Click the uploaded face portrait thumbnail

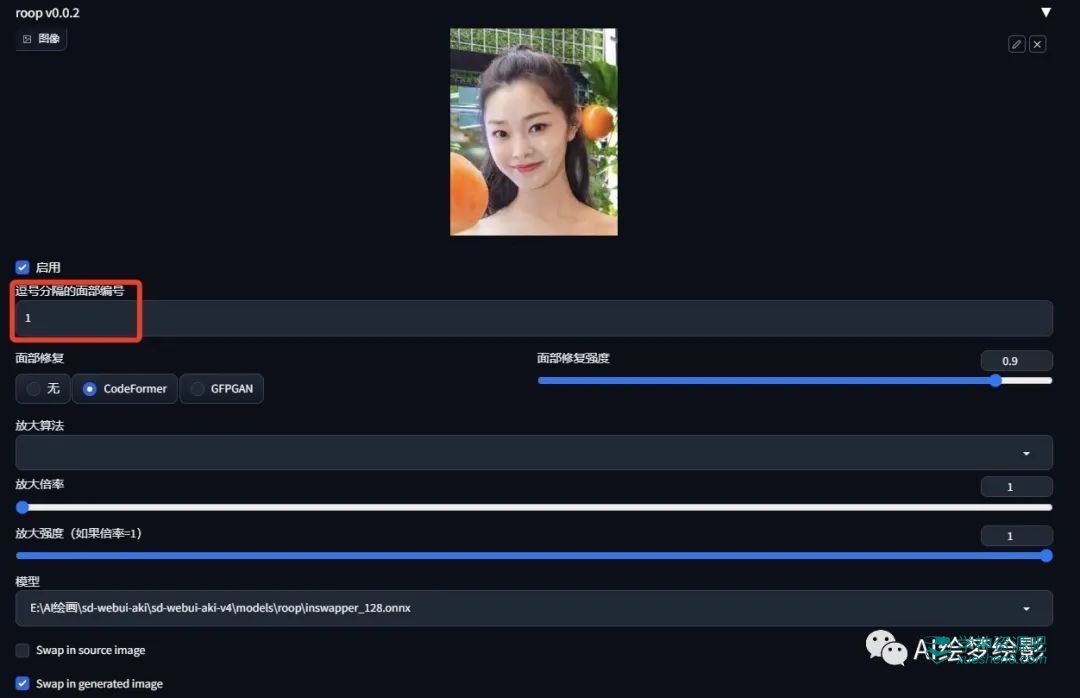(533, 132)
